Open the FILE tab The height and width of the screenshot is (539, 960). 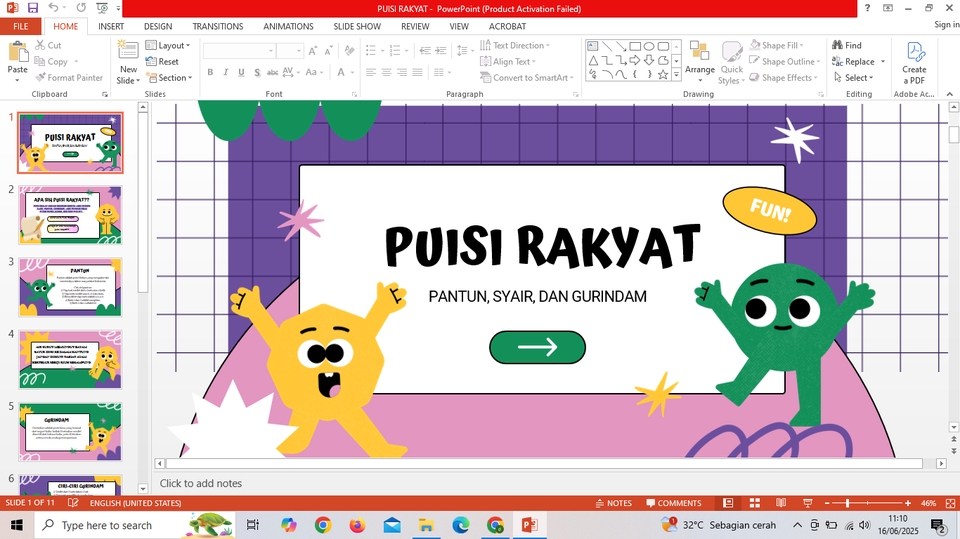(x=21, y=26)
